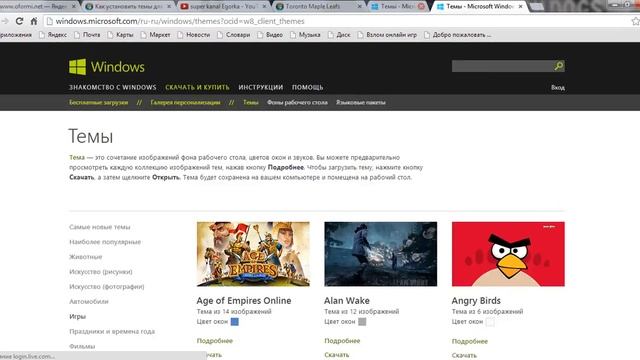Select Автомобили category

coord(89,301)
